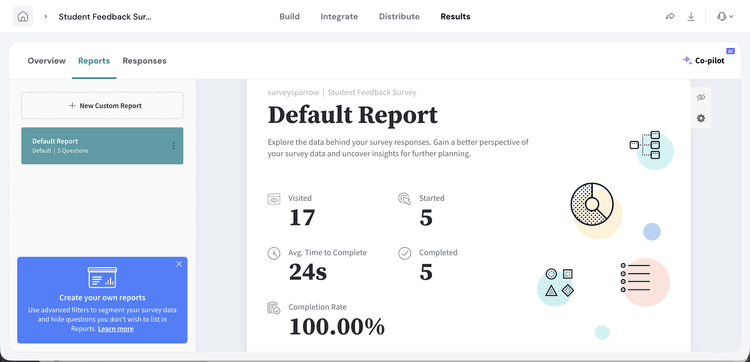
Task: Click the share arrow icon
Action: (x=670, y=17)
